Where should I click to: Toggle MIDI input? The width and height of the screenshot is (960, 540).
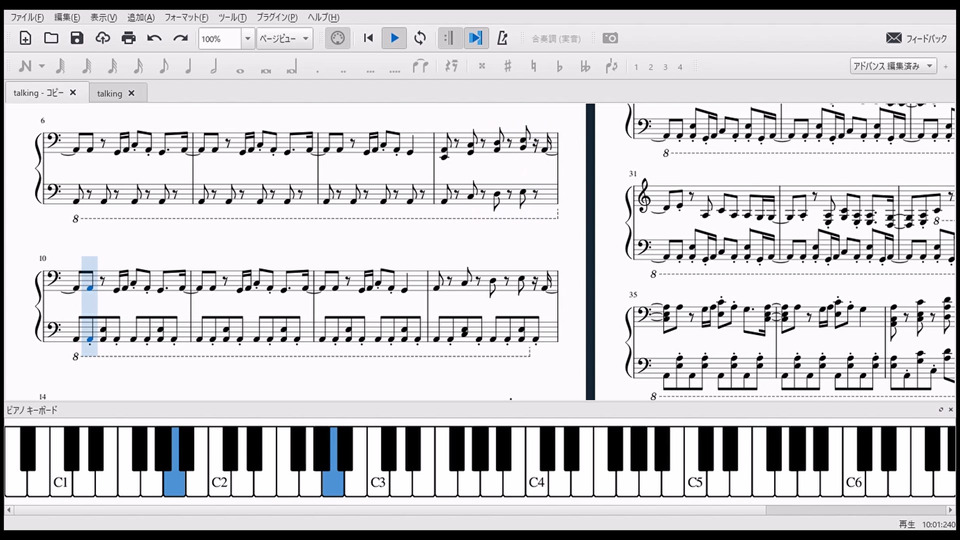click(337, 38)
